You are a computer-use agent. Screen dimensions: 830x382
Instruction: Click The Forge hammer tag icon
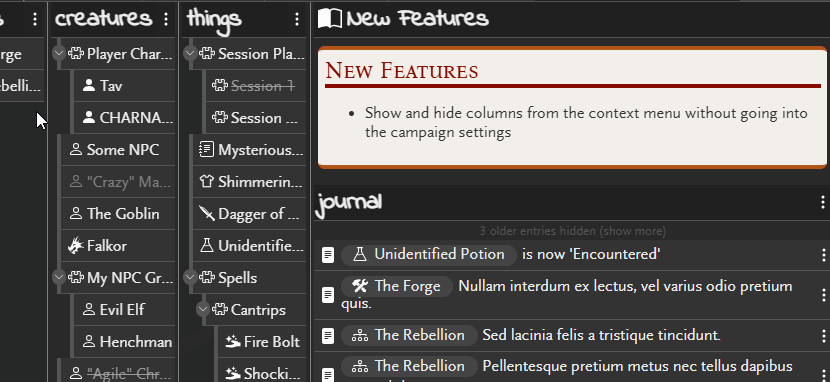[x=360, y=286]
